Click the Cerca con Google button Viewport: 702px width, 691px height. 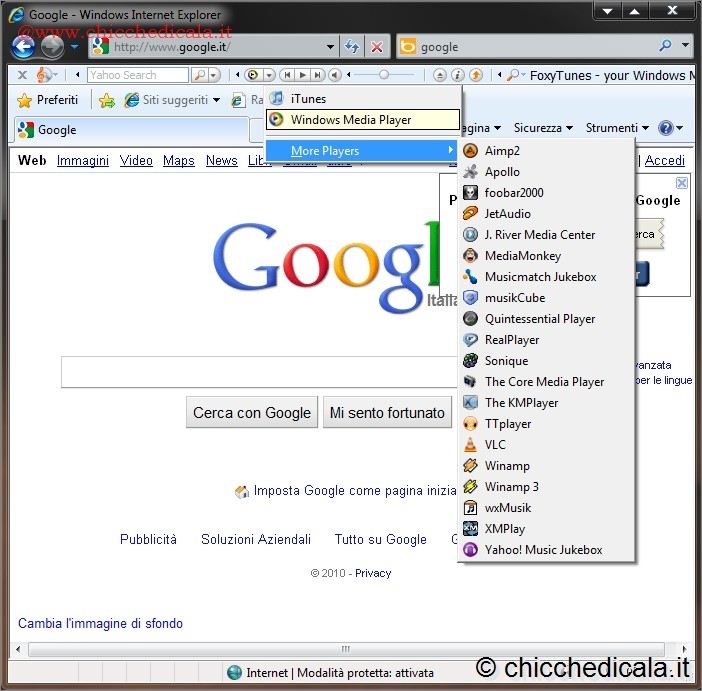251,413
